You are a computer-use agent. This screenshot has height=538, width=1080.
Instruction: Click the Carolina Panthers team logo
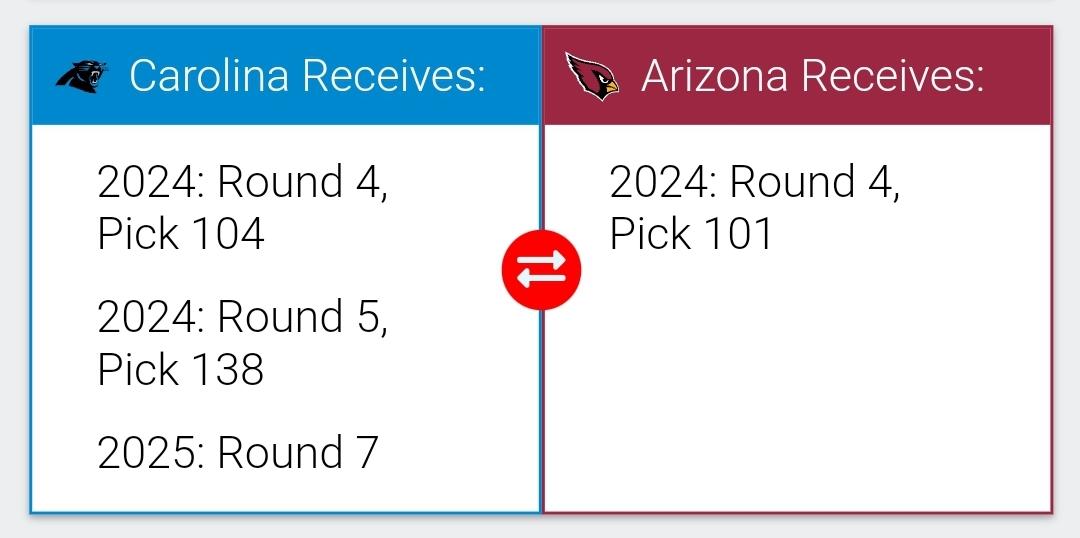(81, 76)
